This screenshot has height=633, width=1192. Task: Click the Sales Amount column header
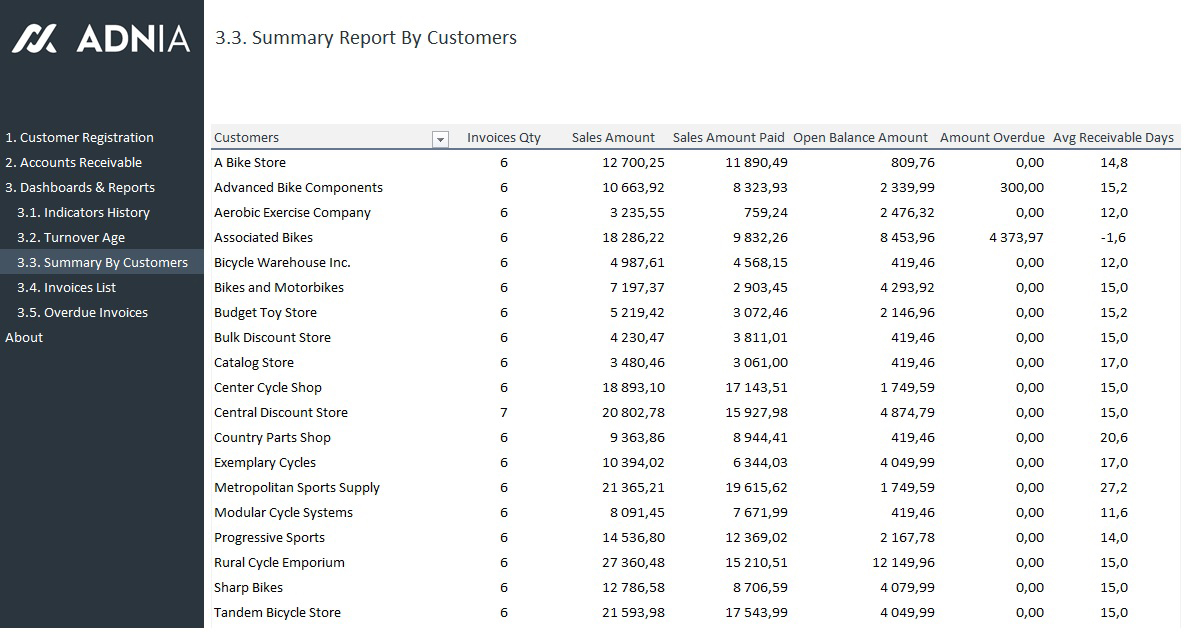[613, 138]
